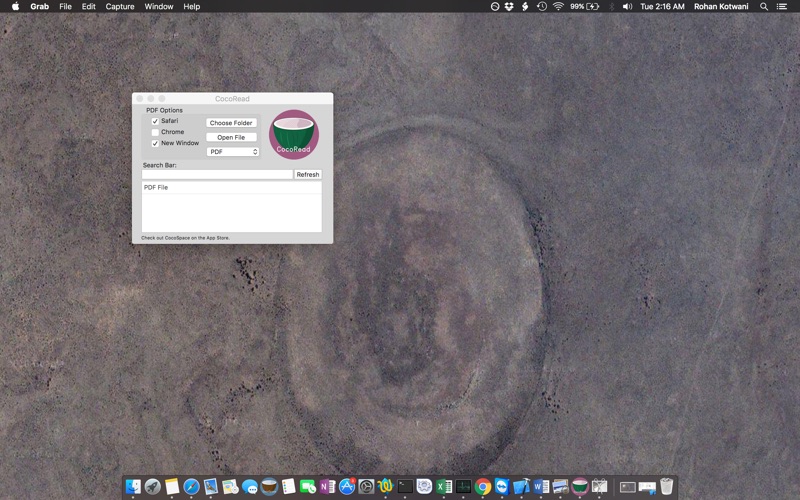Click the clock showing Tue 2:16 AM
Viewport: 800px width, 500px height.
coord(662,6)
